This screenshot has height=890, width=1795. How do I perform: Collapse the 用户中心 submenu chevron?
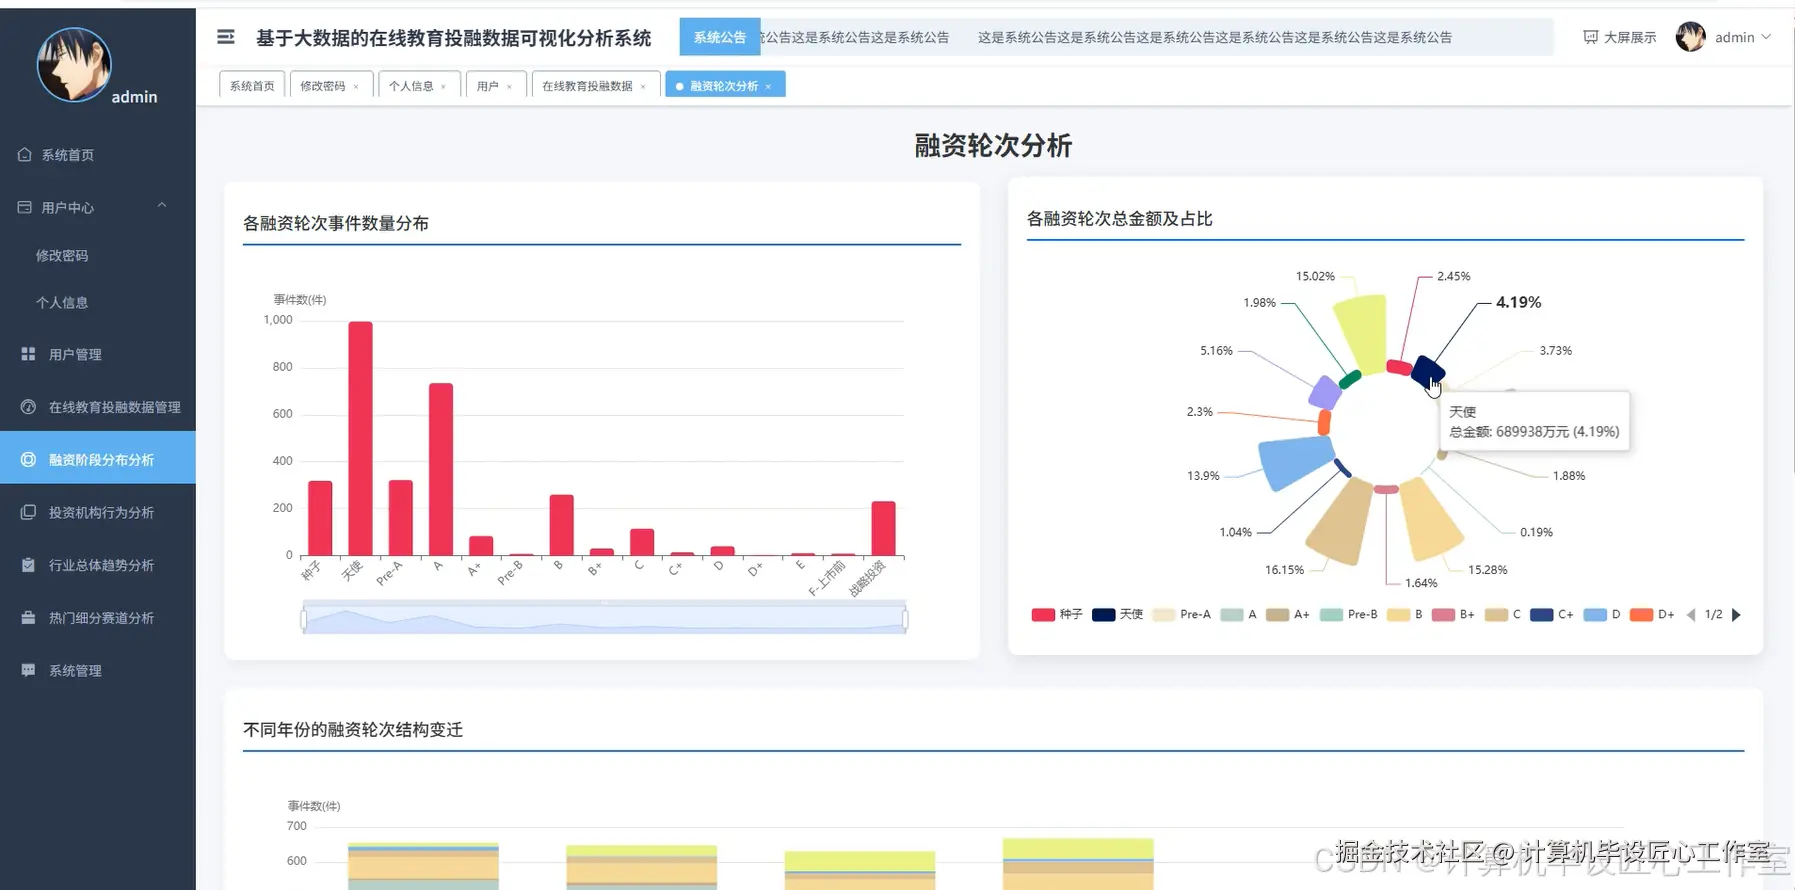tap(162, 206)
